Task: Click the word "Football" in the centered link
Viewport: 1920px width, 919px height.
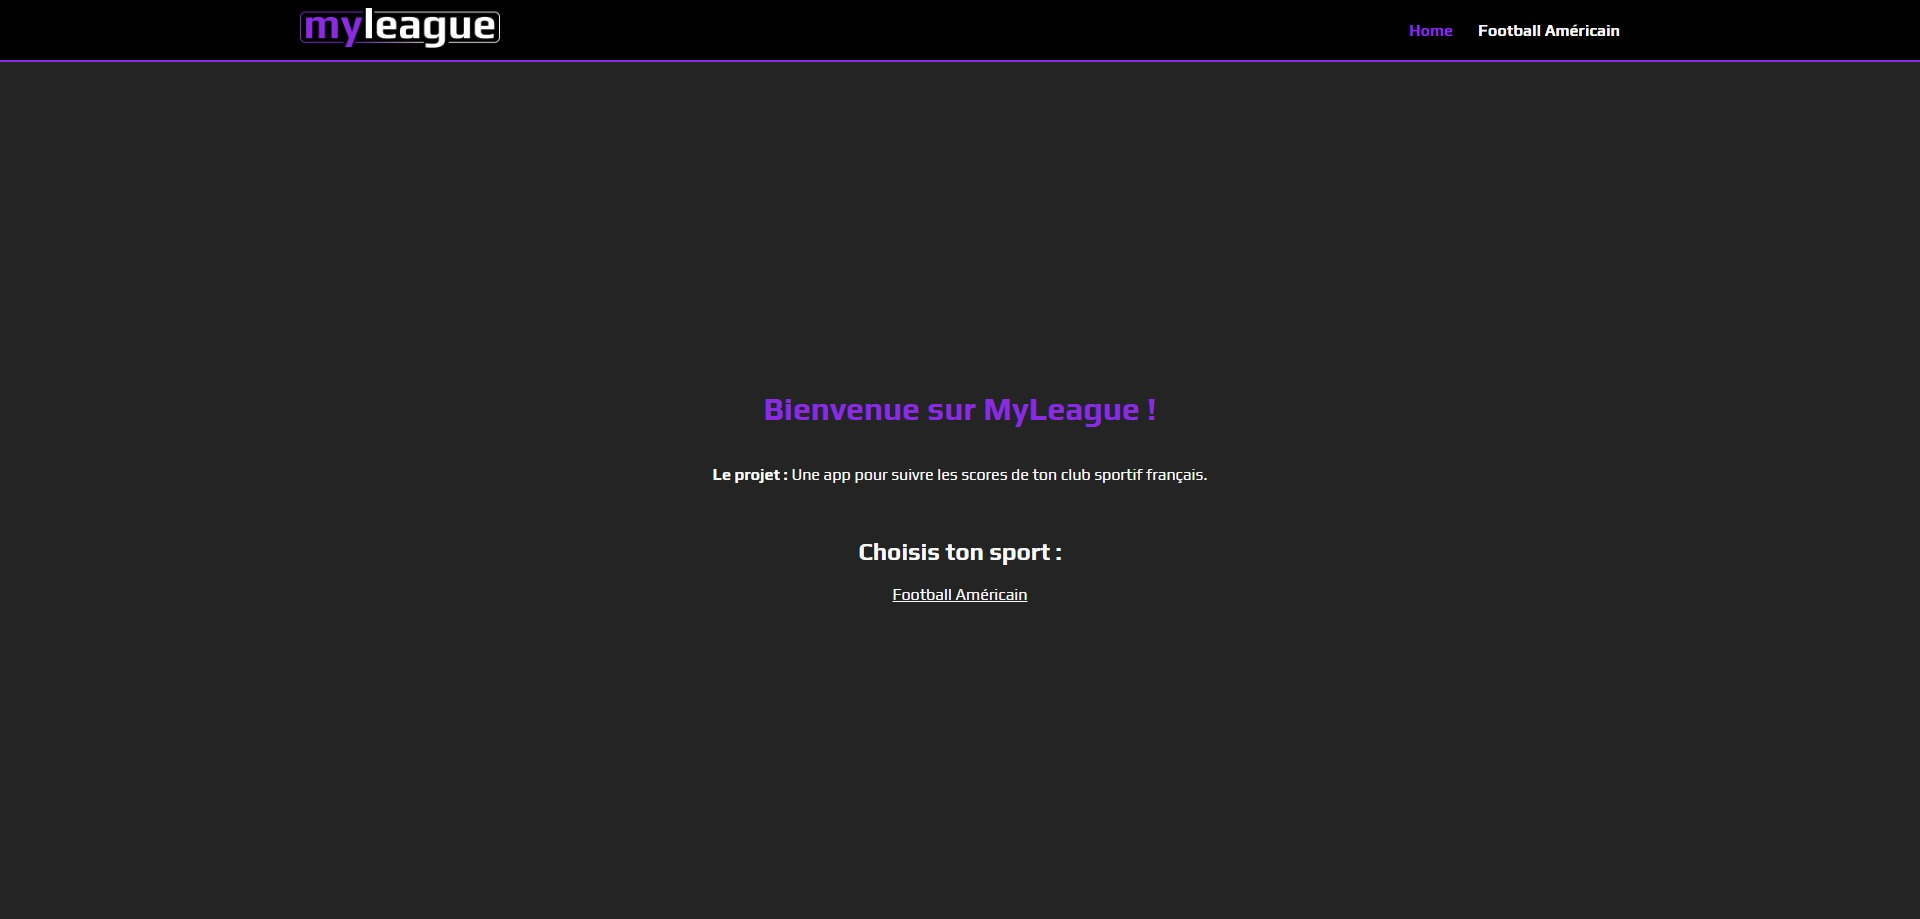Action: point(921,595)
